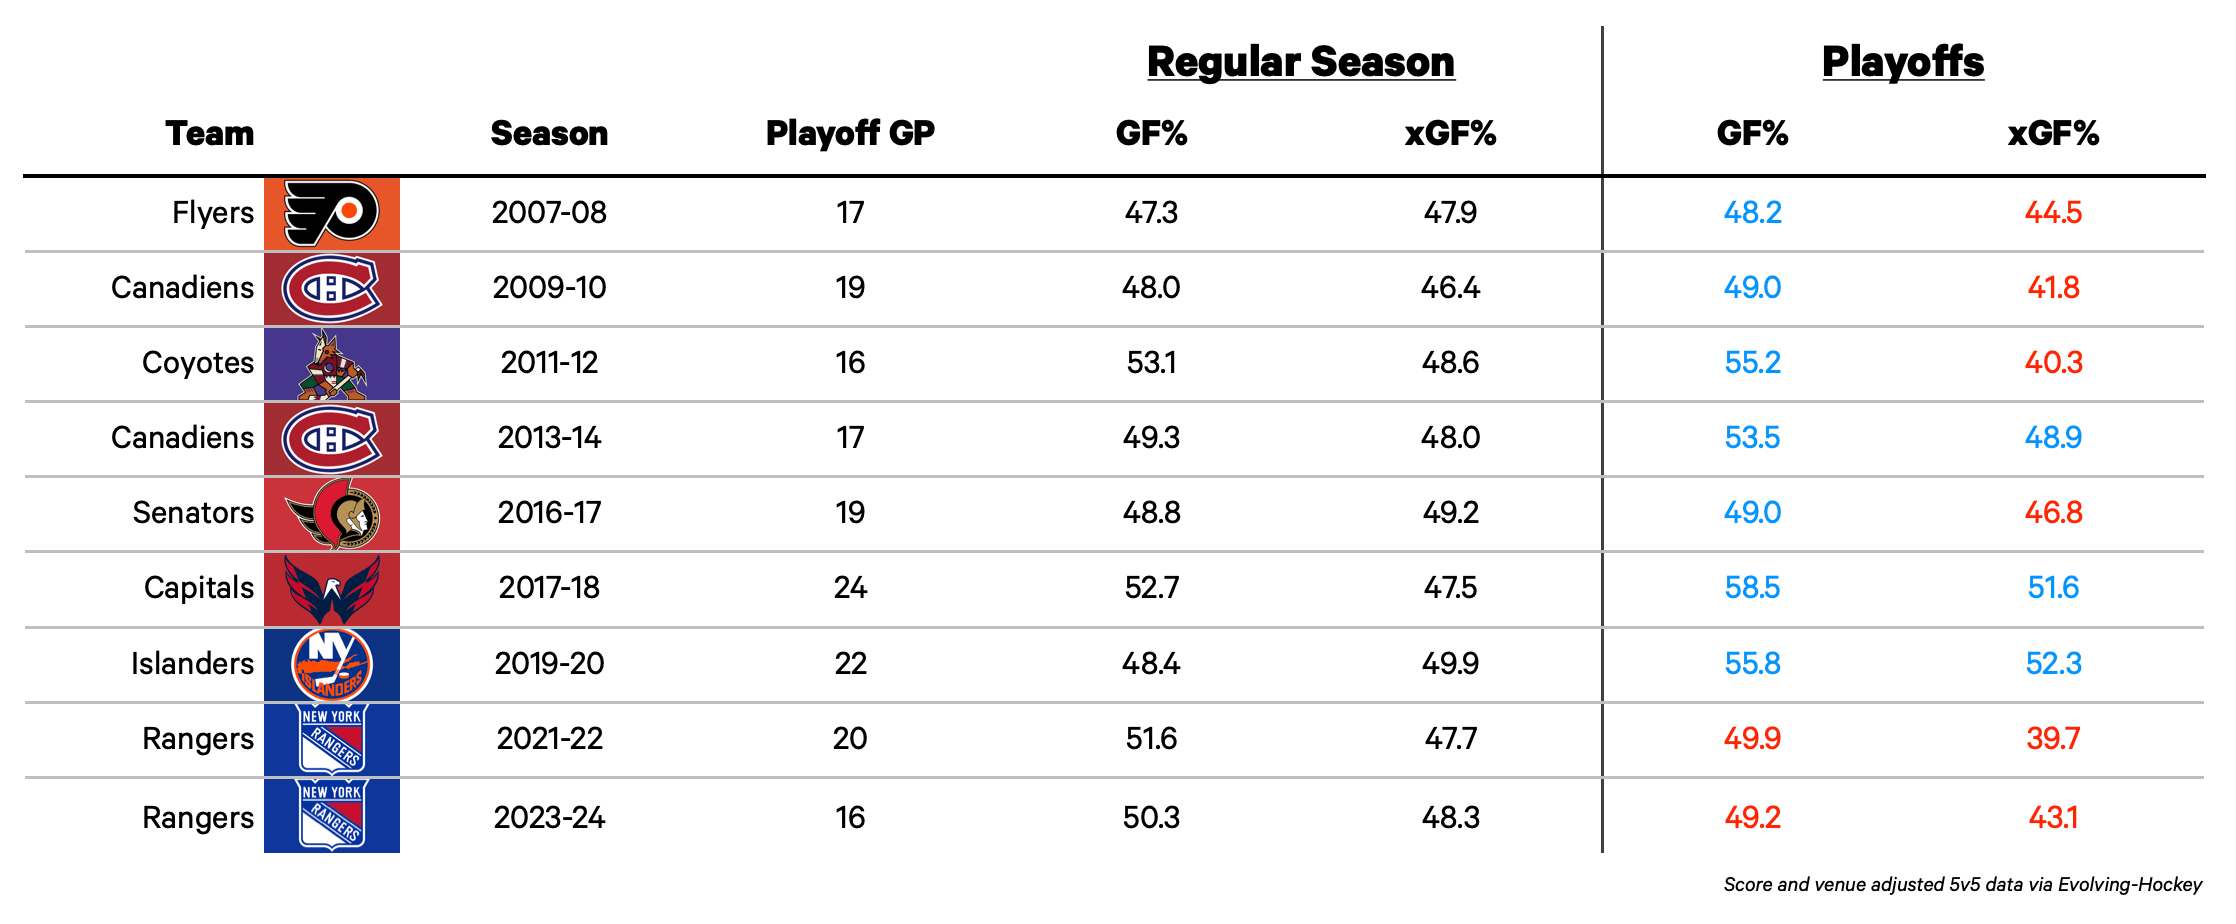The image size is (2236, 924).
Task: Click the 2019-20 season cell
Action: [x=549, y=663]
